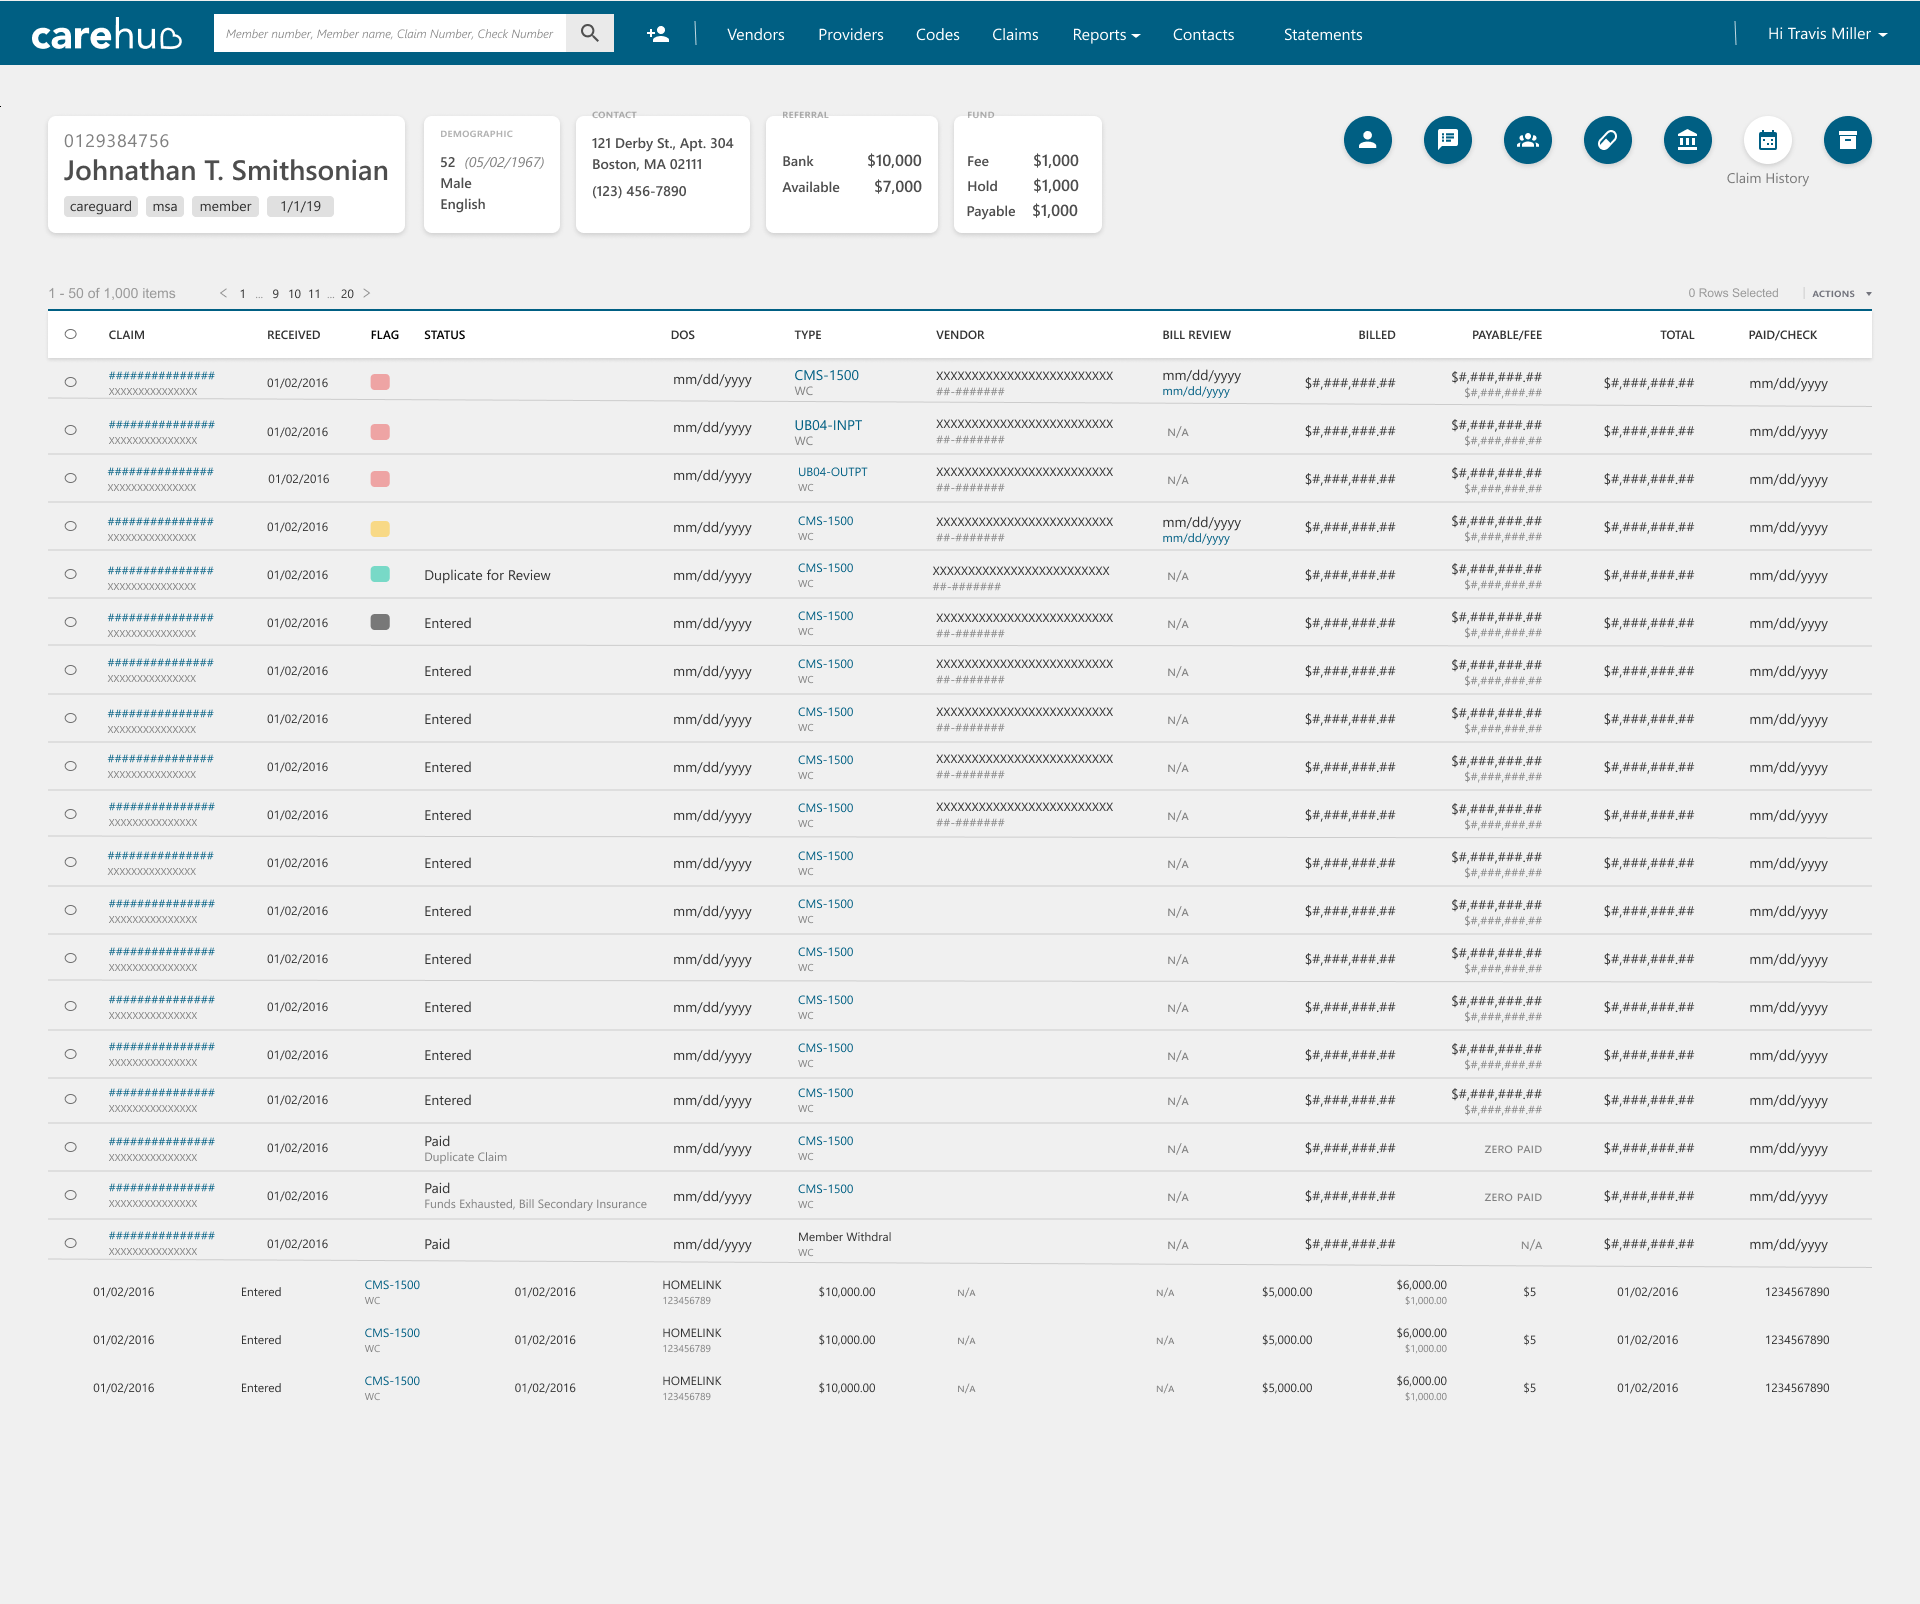This screenshot has width=1920, height=1604.
Task: Go to page 20 in pagination
Action: (x=347, y=294)
